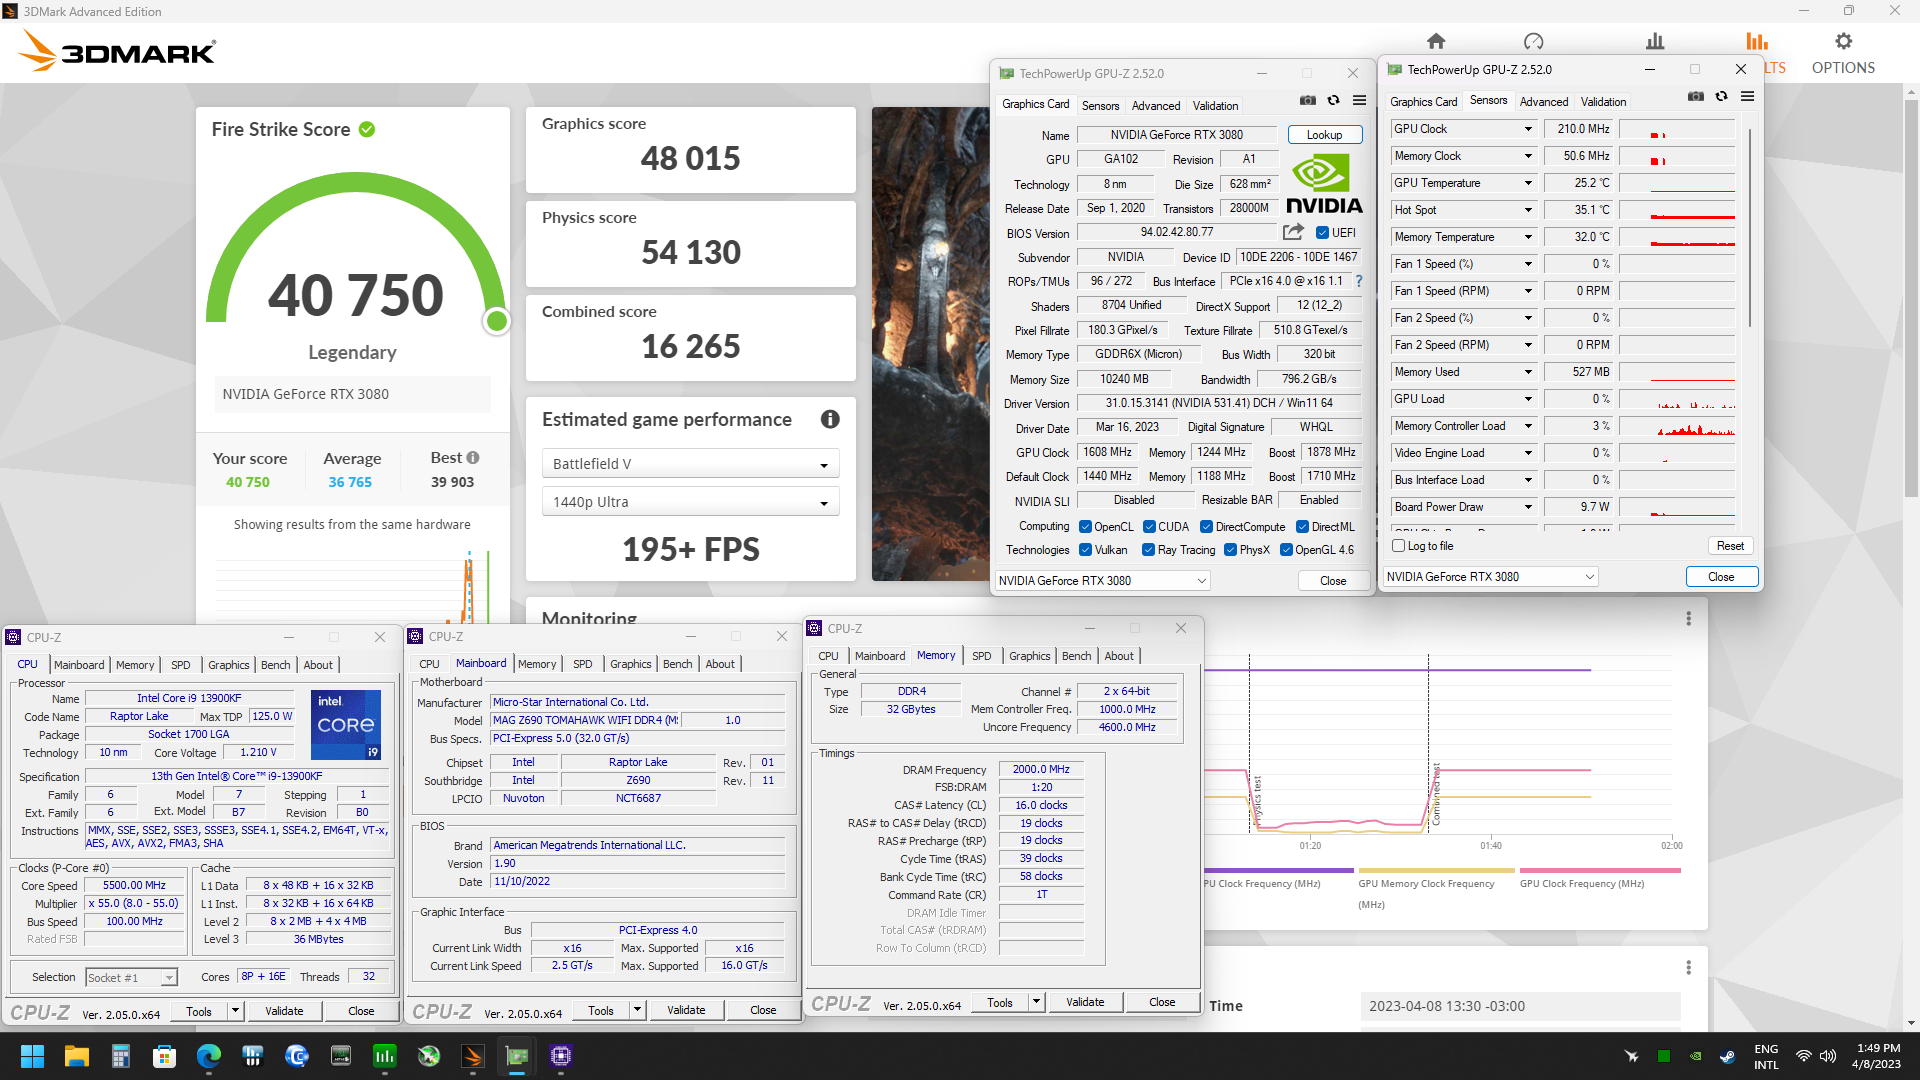Toggle the DirectCompute checkbox
The width and height of the screenshot is (1920, 1080).
(x=1206, y=527)
